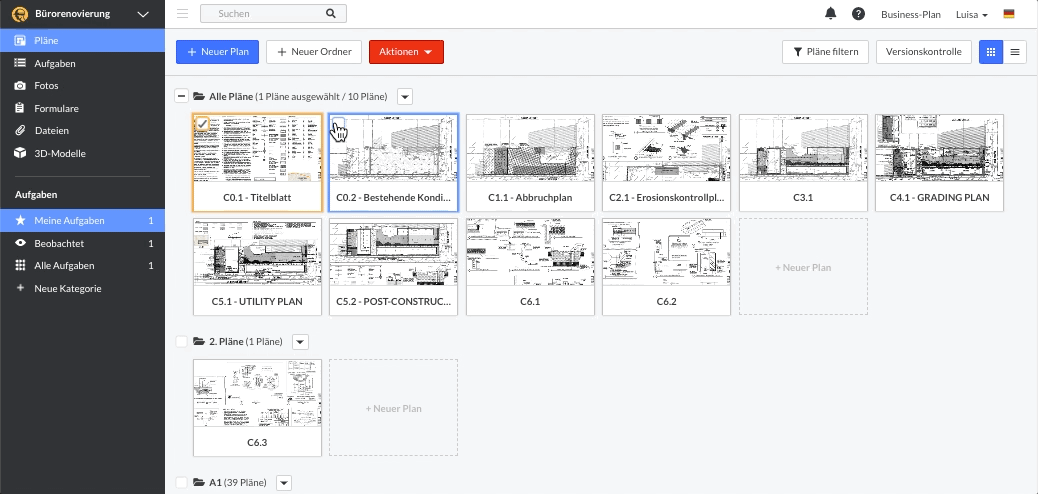
Task: Open the C3.1 plan thumbnail
Action: coord(803,148)
